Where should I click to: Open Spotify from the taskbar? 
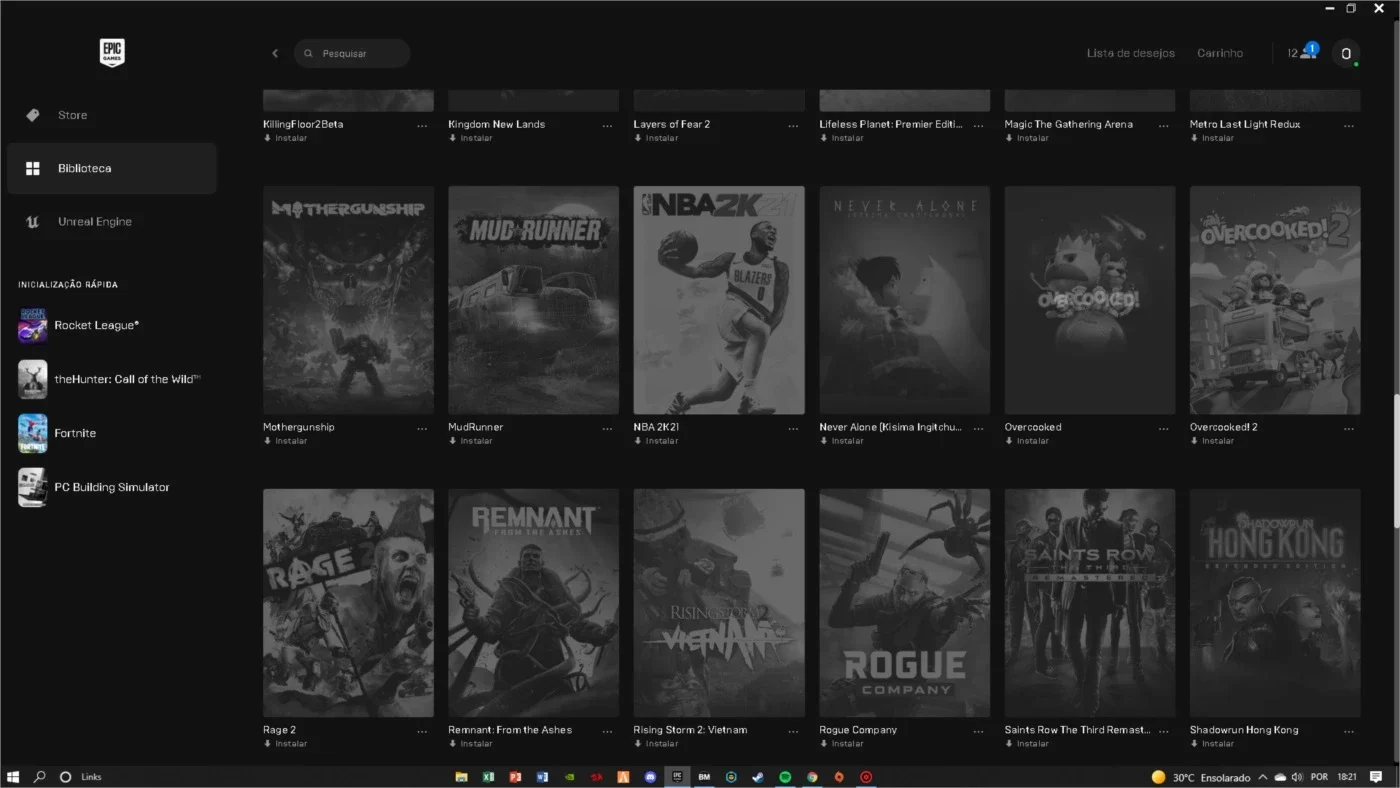click(785, 777)
